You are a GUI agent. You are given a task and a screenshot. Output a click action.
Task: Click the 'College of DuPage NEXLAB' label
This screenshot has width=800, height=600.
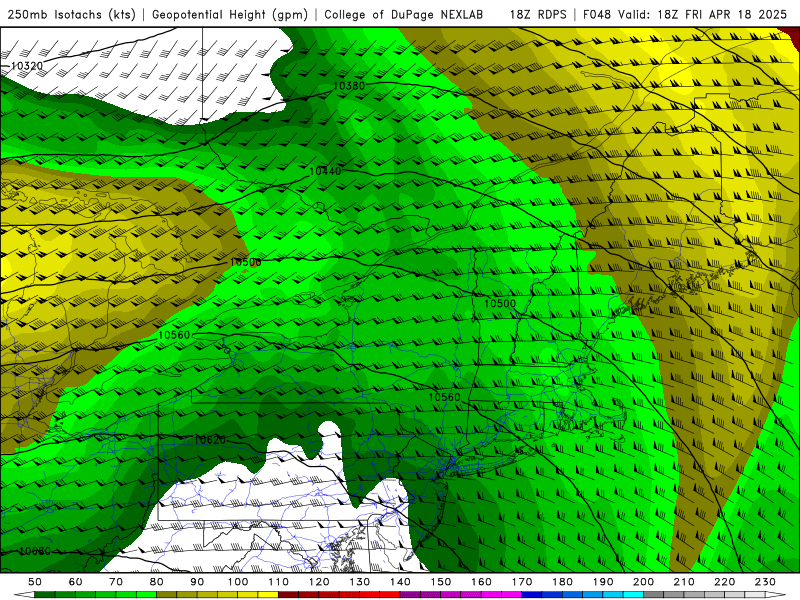click(403, 14)
